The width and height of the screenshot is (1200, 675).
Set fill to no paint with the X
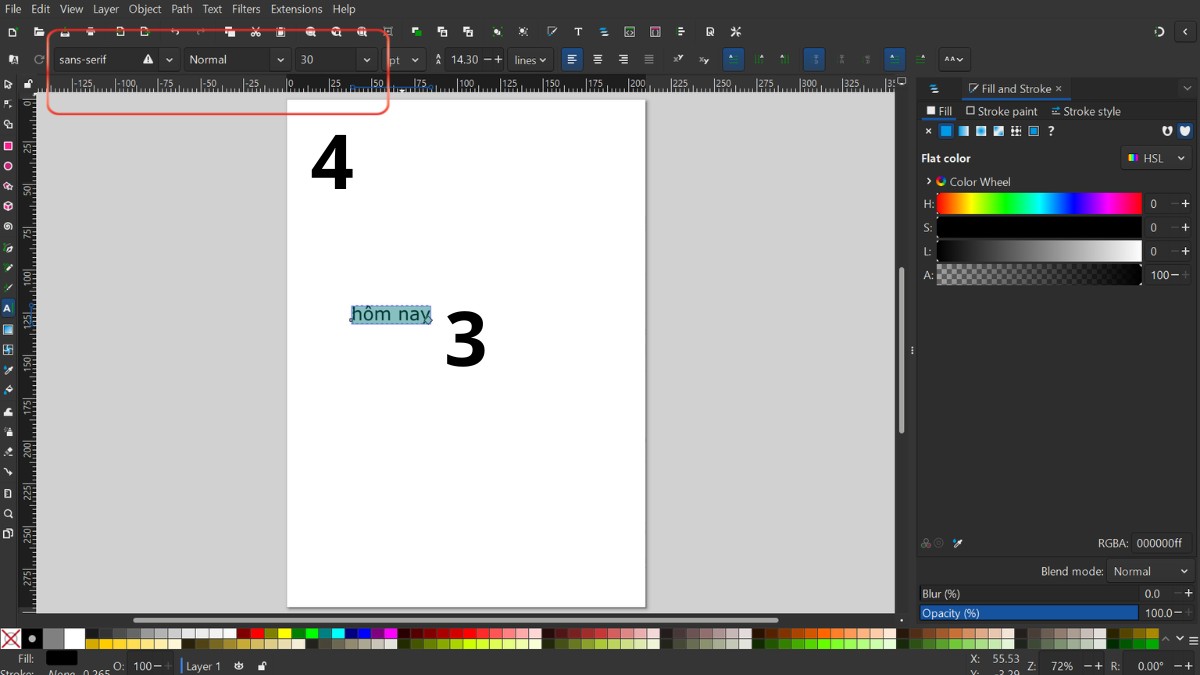coord(928,131)
